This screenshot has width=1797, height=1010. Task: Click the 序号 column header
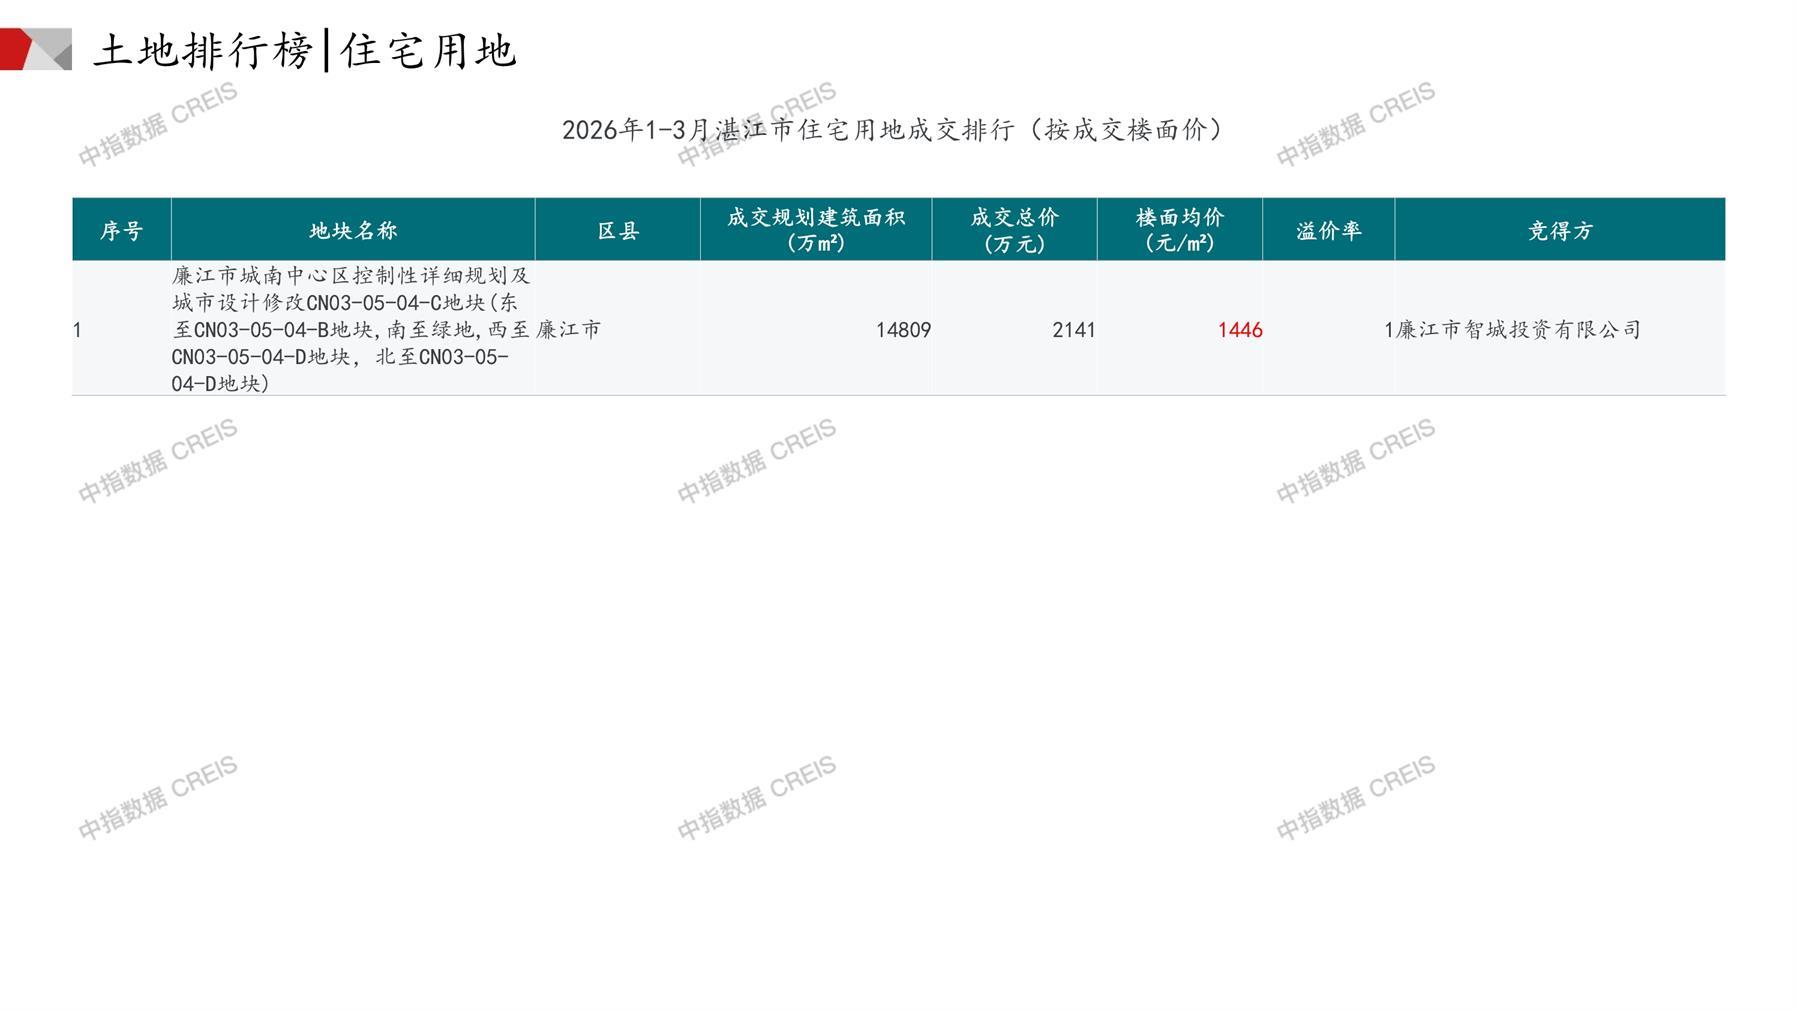121,231
